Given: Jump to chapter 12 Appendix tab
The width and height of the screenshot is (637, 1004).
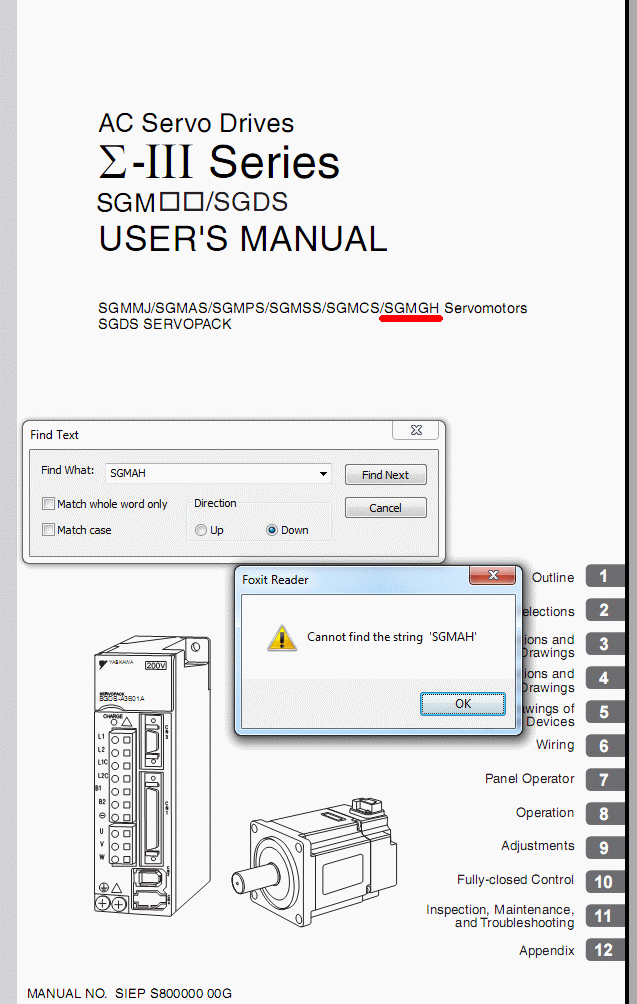Looking at the screenshot, I should pos(604,950).
